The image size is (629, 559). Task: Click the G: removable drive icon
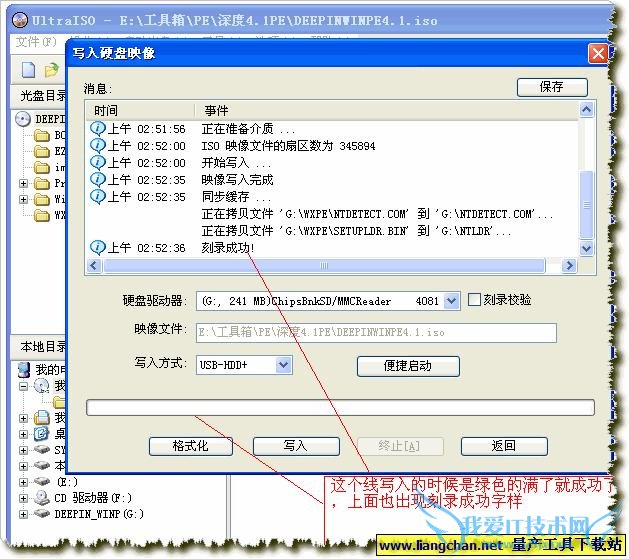coord(41,513)
